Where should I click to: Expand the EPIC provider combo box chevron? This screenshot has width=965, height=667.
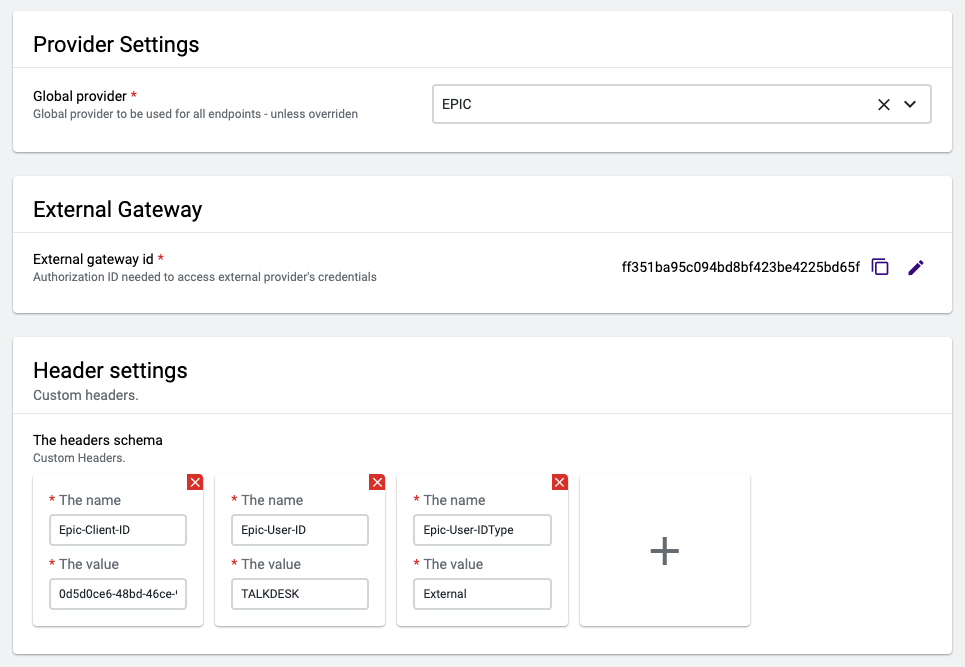click(908, 103)
